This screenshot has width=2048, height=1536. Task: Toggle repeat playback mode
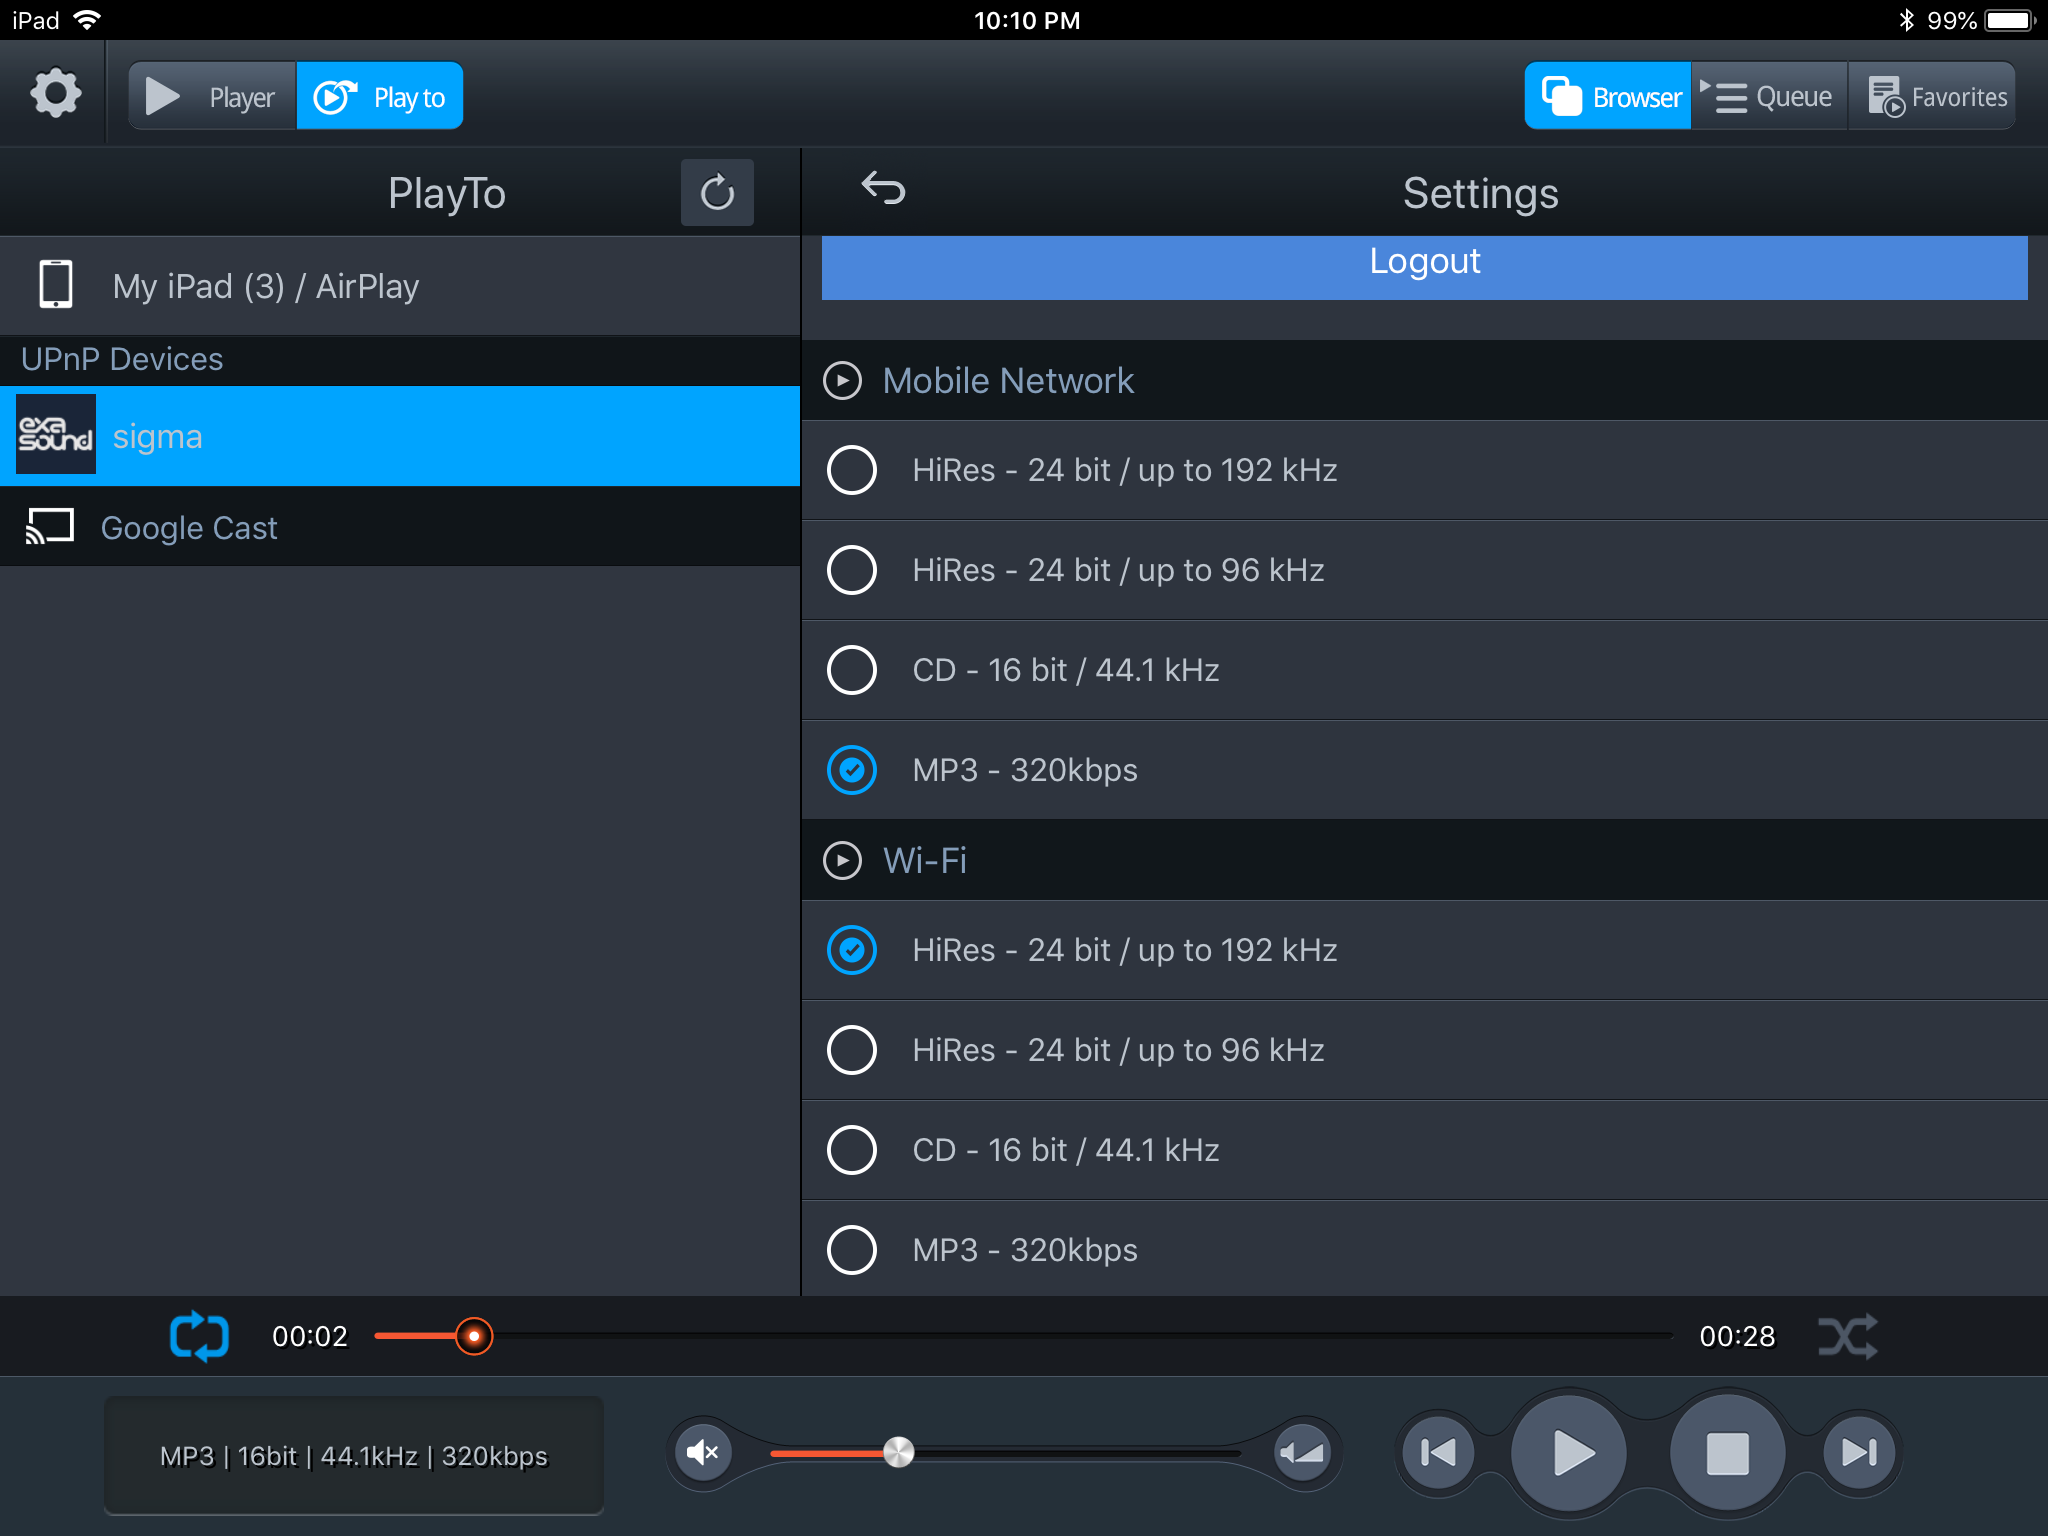point(199,1336)
